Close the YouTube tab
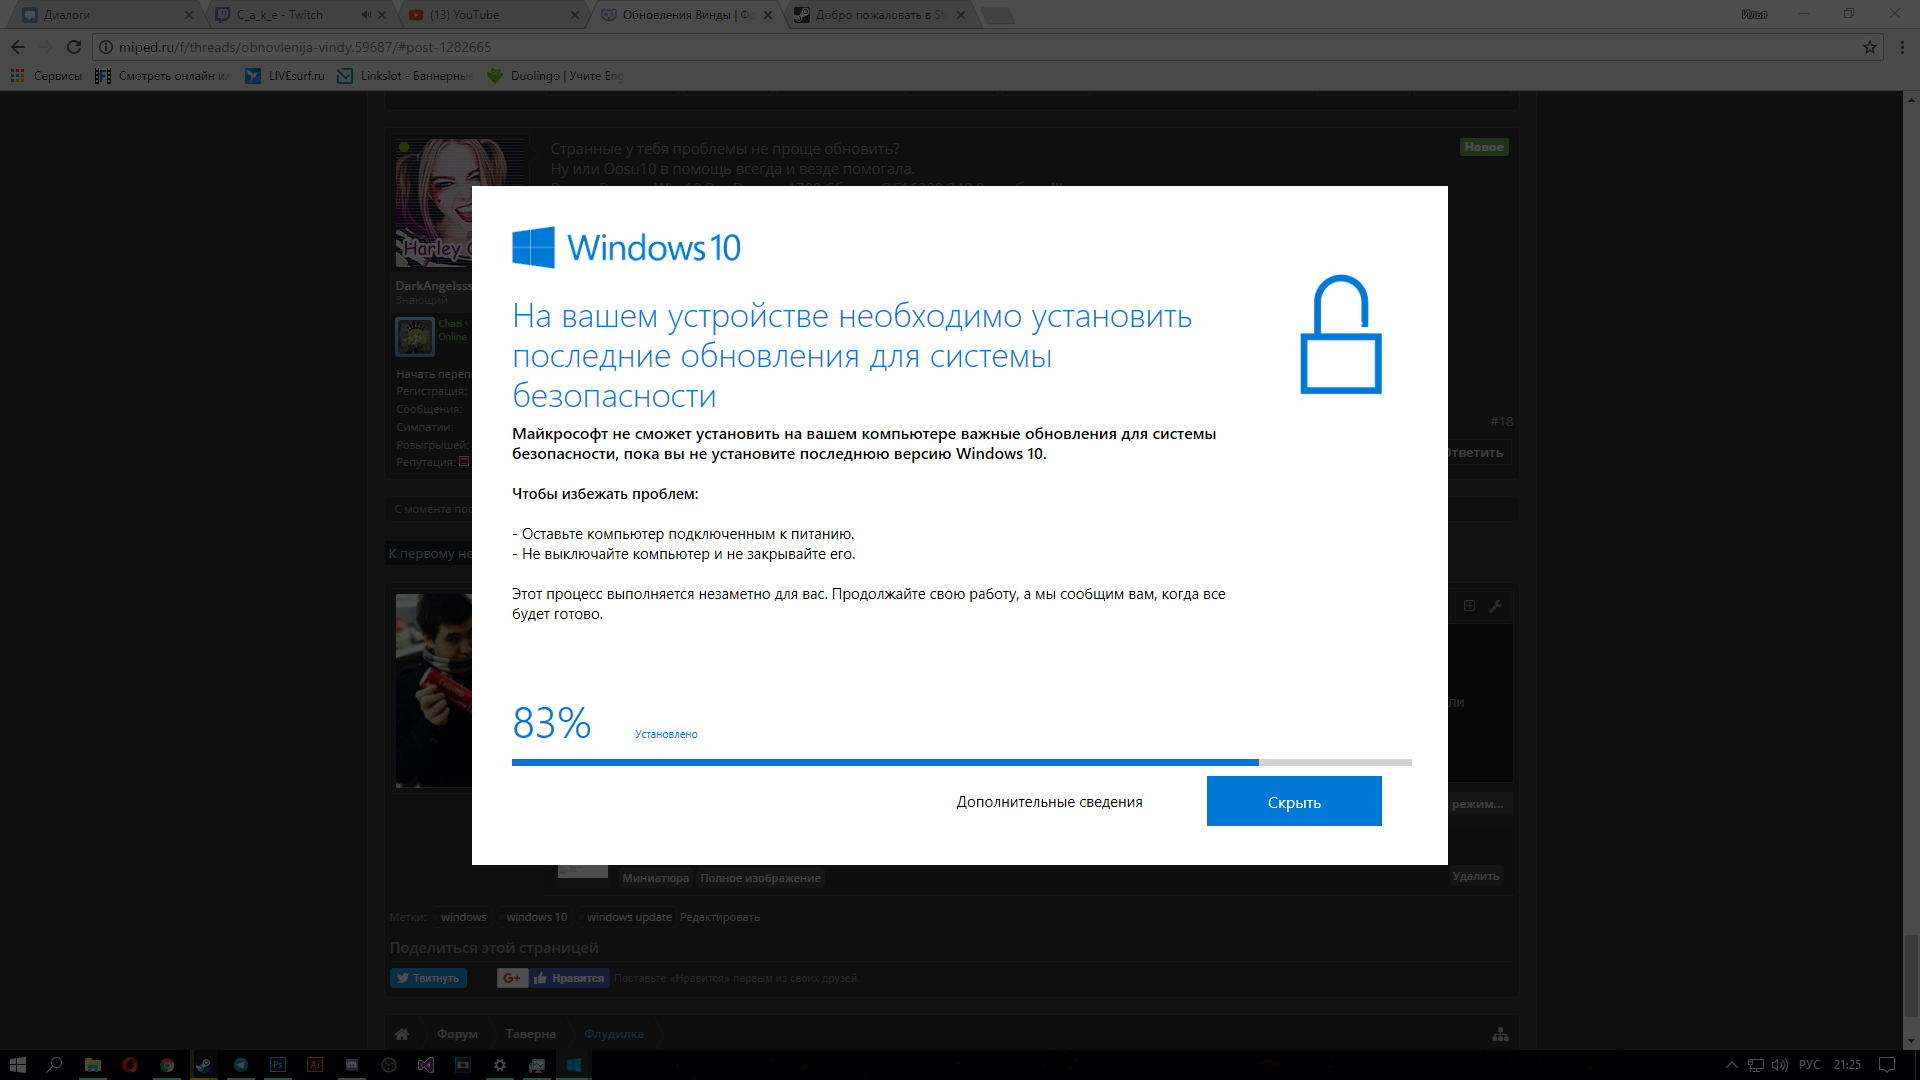Image resolution: width=1920 pixels, height=1080 pixels. tap(574, 15)
